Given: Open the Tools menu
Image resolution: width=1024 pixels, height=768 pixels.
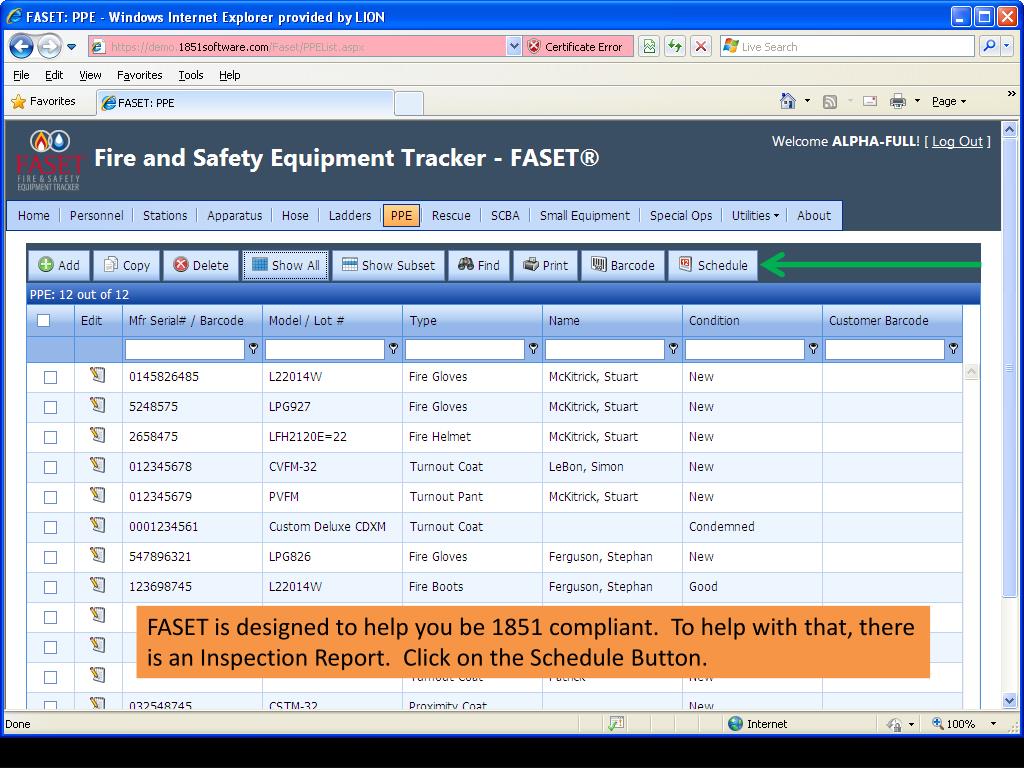Looking at the screenshot, I should pyautogui.click(x=191, y=75).
